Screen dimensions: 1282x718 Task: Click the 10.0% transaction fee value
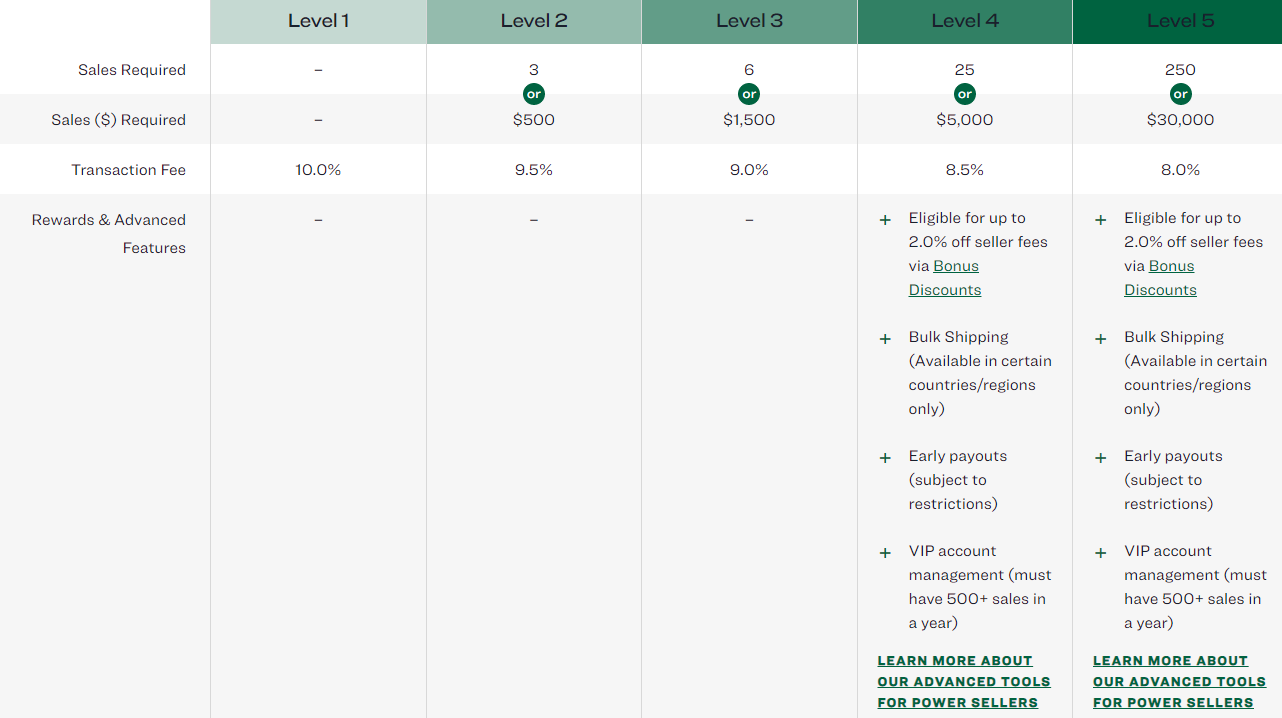pyautogui.click(x=318, y=170)
